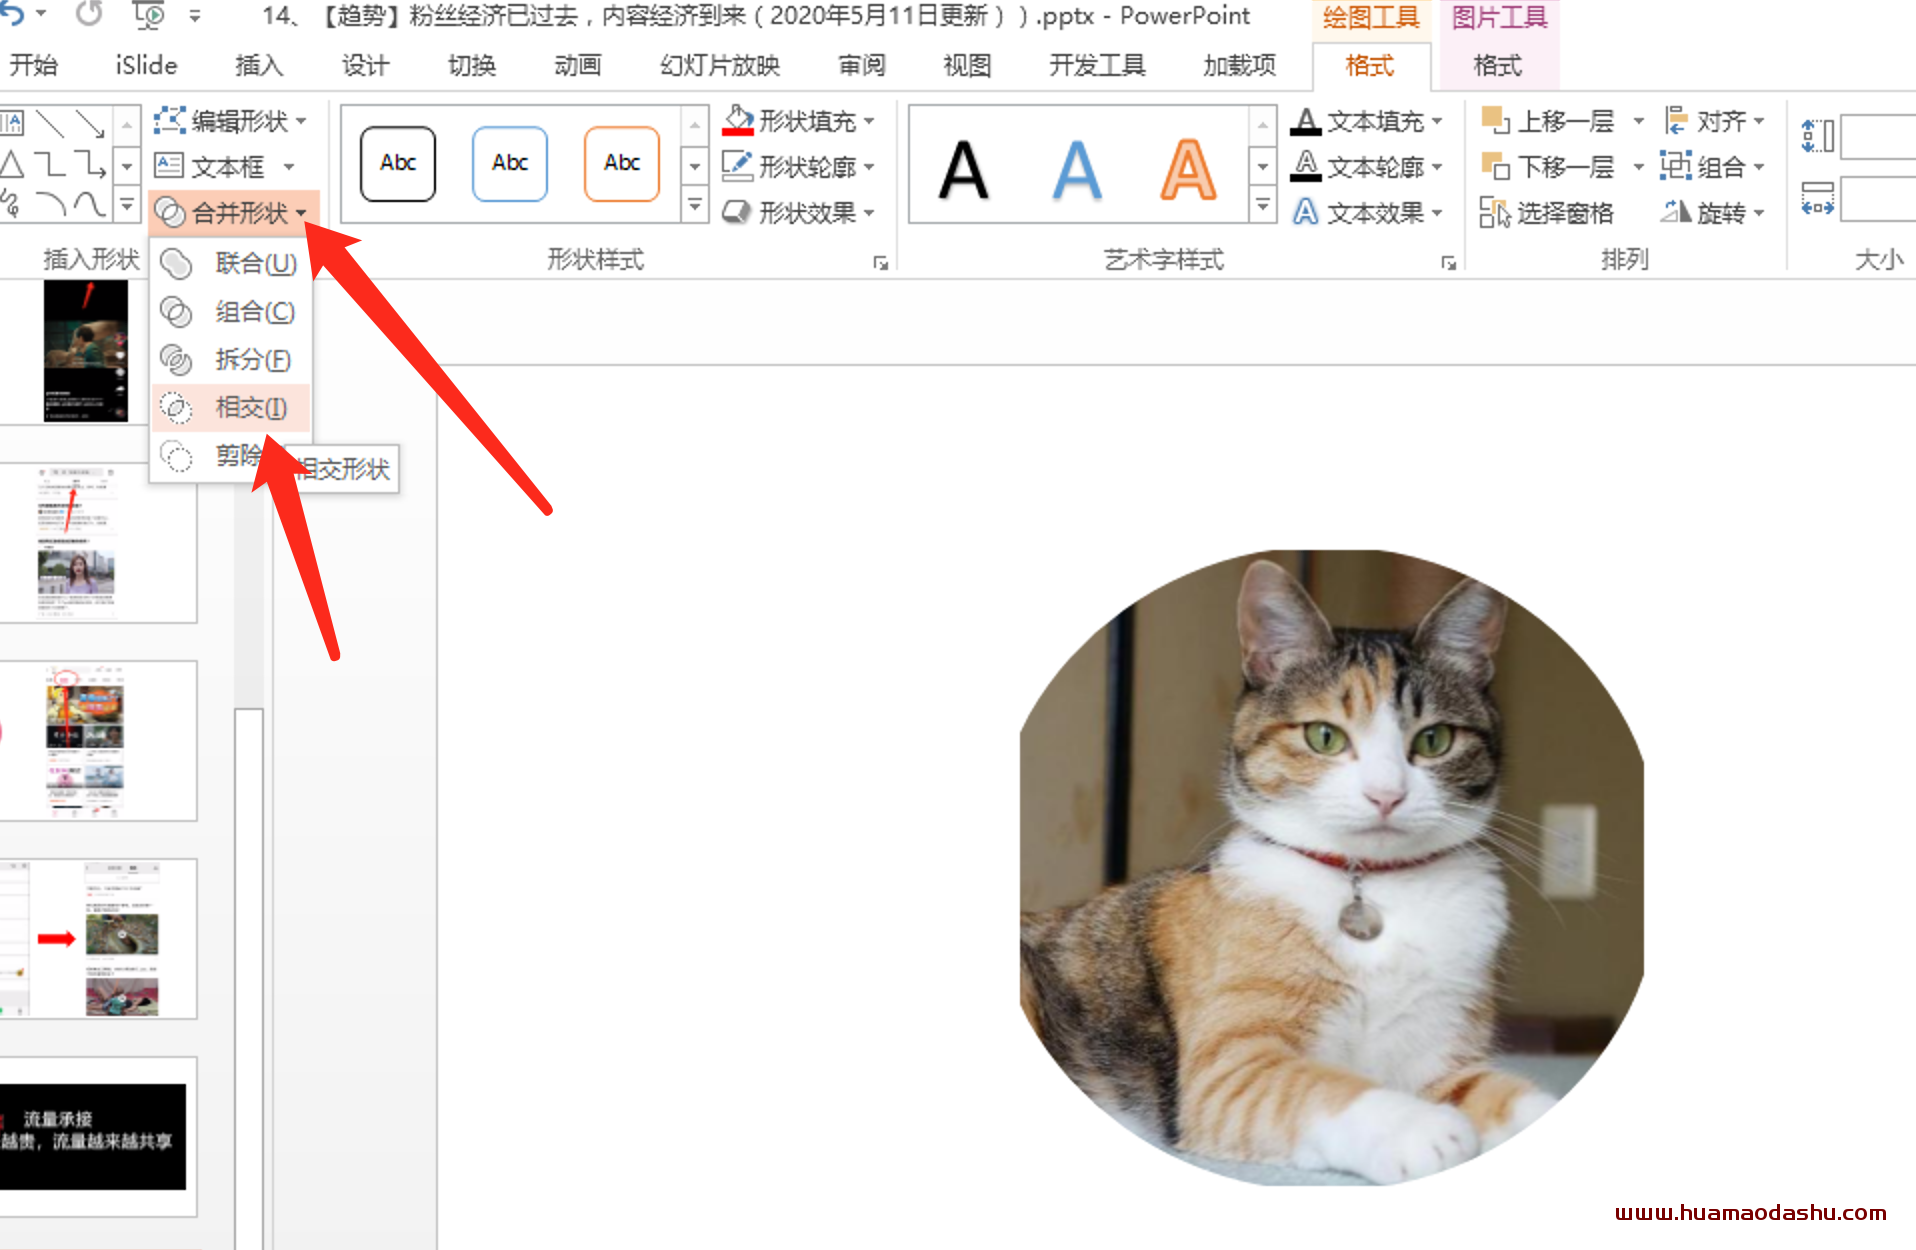Click the Shape Fill paint bucket icon
The image size is (1916, 1250).
click(x=738, y=120)
